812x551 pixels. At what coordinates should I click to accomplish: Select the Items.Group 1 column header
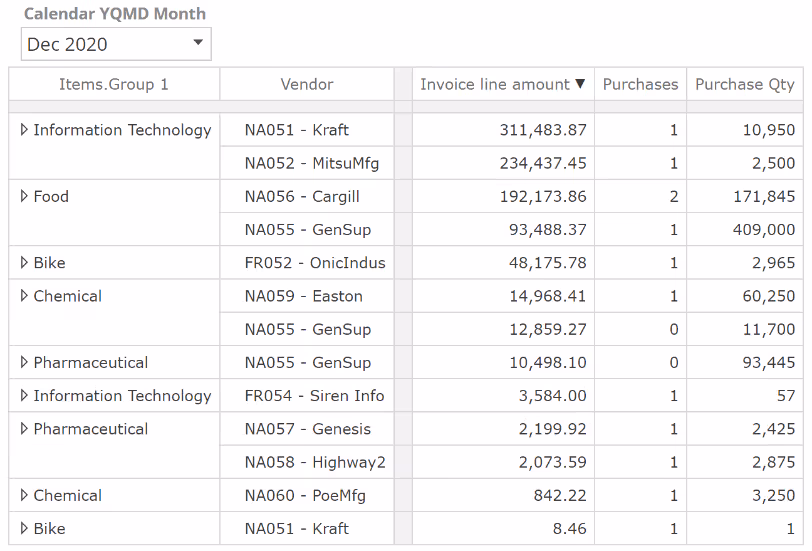(114, 85)
